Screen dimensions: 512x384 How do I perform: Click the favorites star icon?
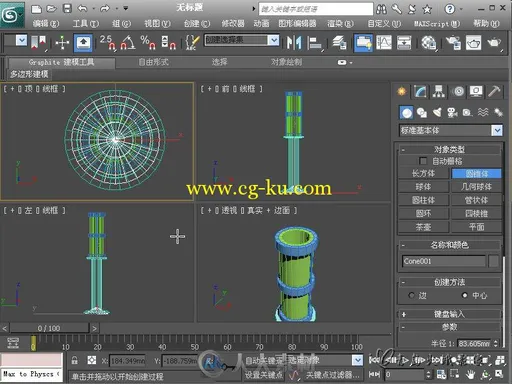tap(427, 9)
